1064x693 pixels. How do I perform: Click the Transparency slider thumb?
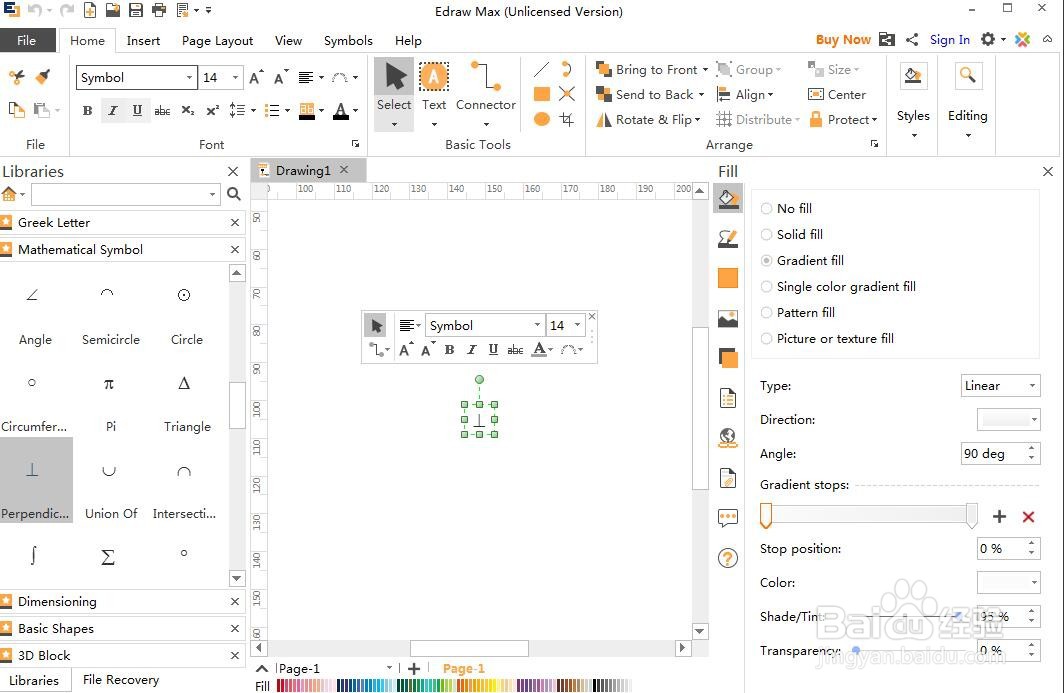point(856,650)
